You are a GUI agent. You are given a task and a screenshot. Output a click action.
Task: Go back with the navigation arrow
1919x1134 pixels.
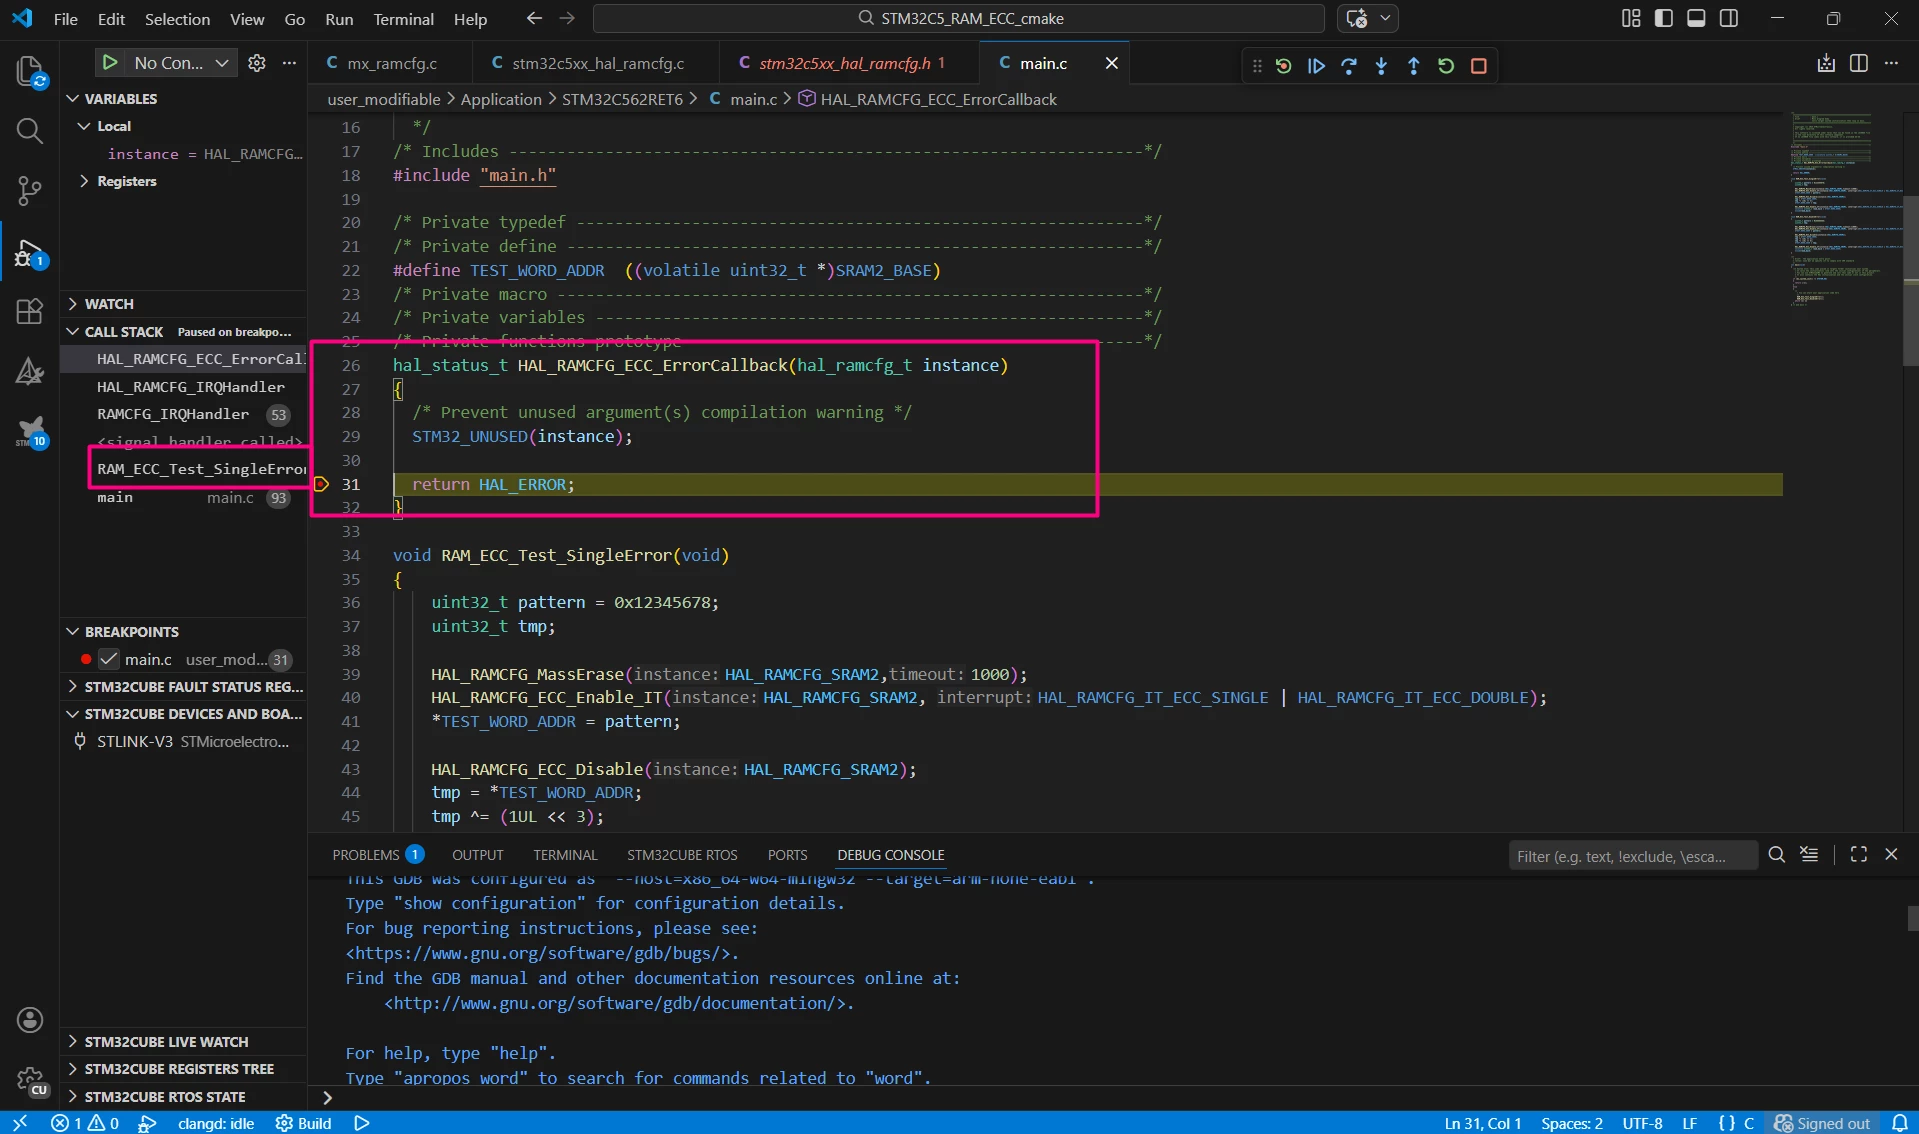click(x=534, y=18)
